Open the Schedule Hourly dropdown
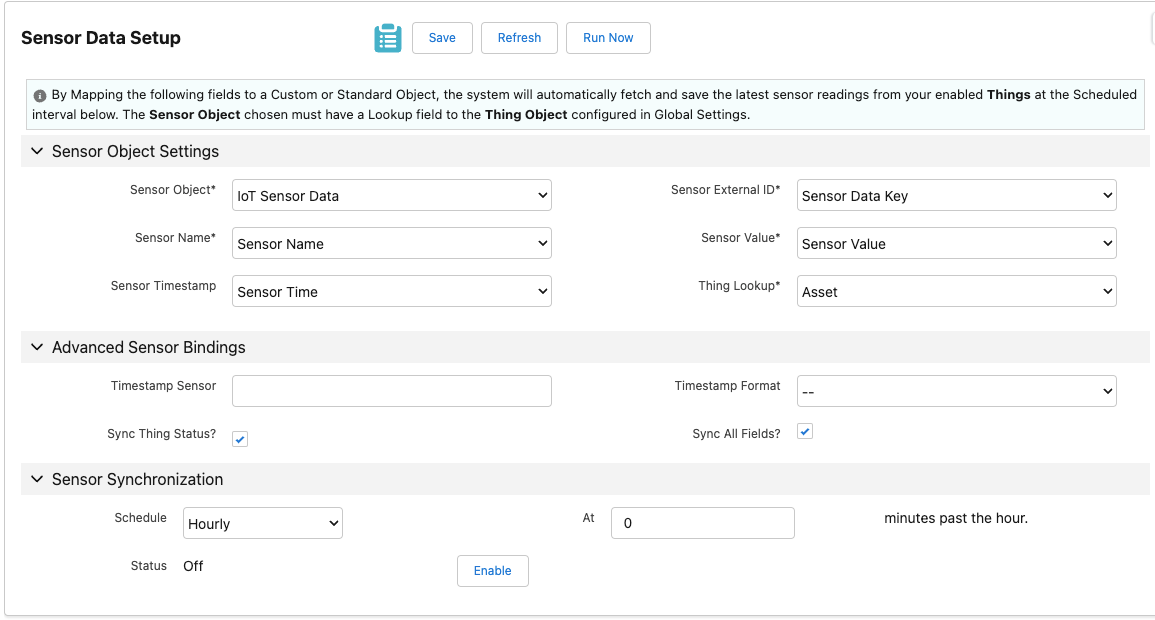The height and width of the screenshot is (620, 1155). [263, 523]
